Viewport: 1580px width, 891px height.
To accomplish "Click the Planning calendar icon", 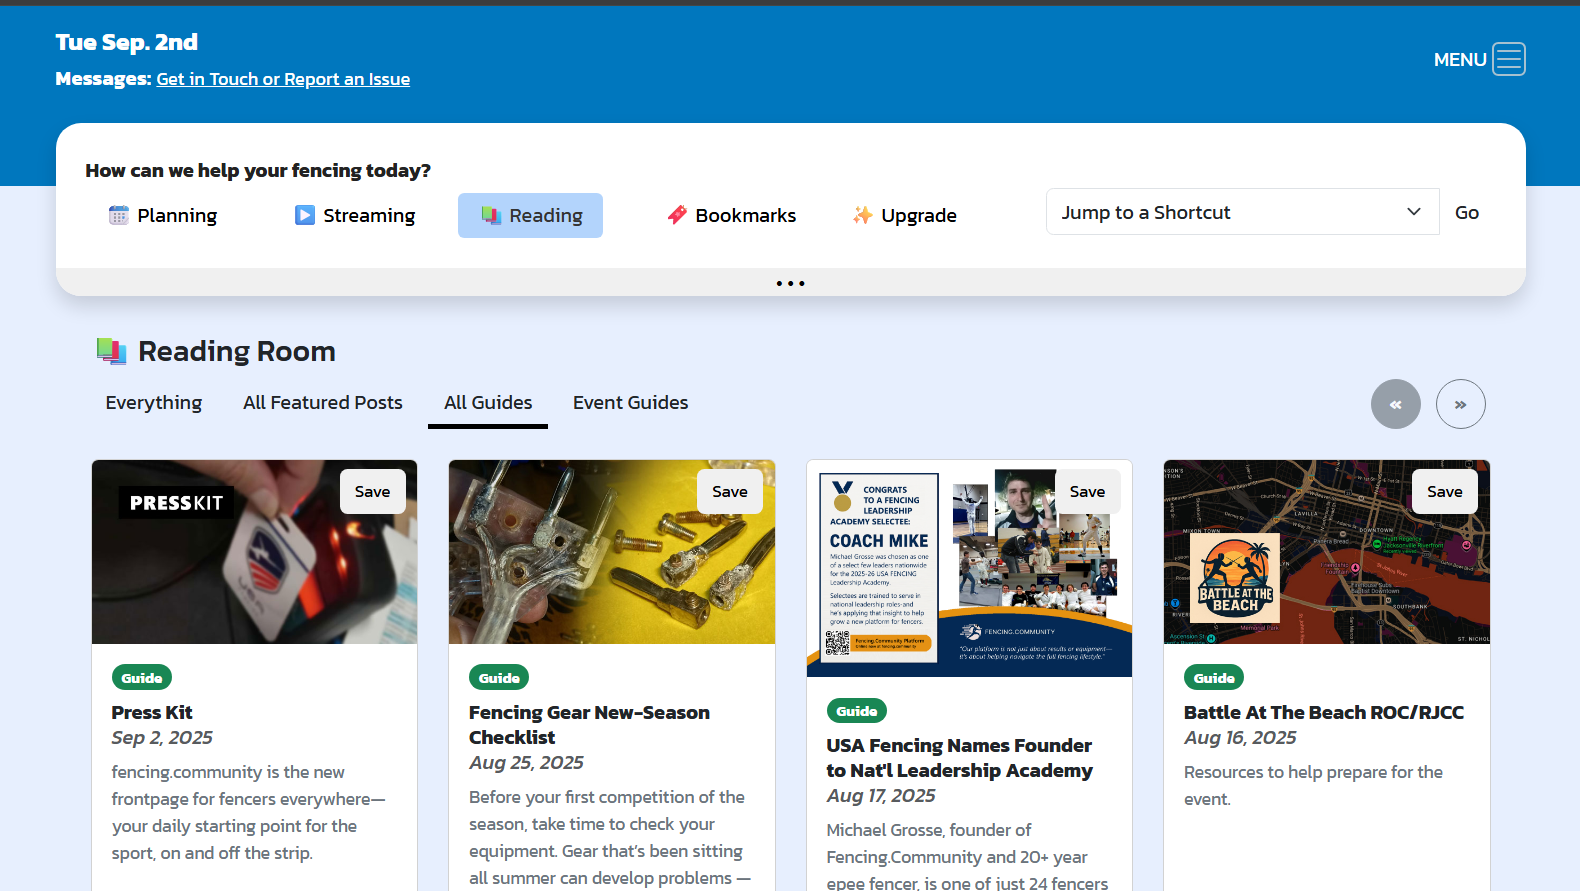I will [119, 215].
